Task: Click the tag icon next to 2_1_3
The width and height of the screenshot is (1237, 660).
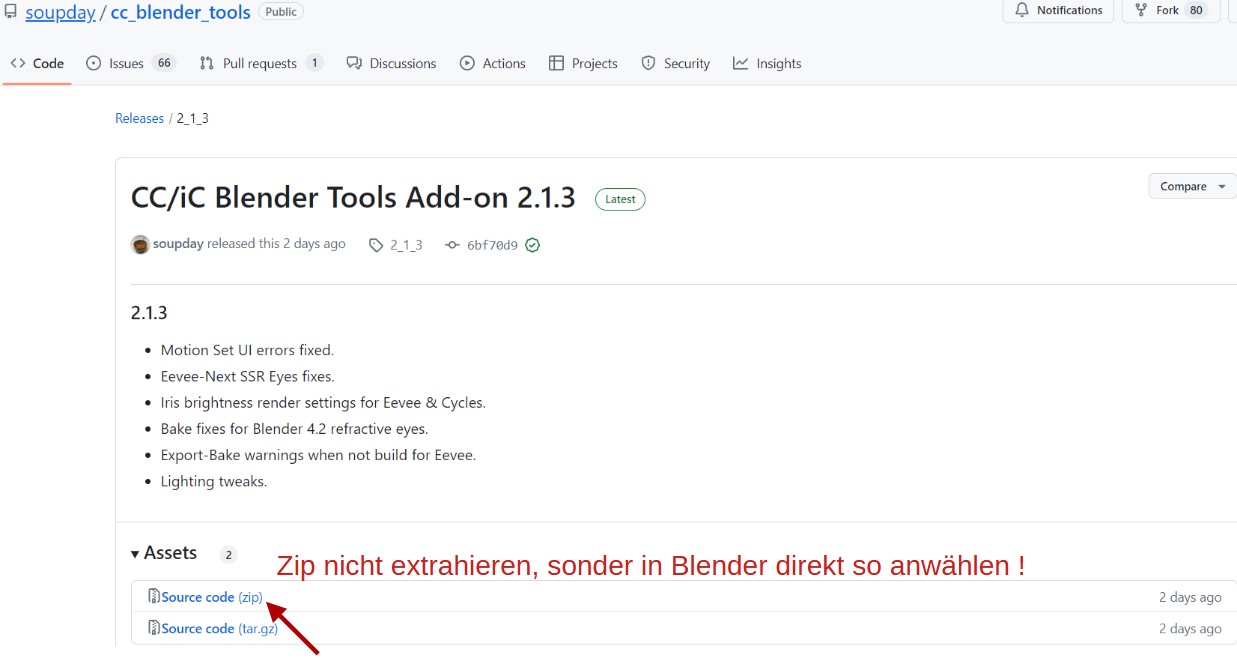Action: (x=376, y=245)
